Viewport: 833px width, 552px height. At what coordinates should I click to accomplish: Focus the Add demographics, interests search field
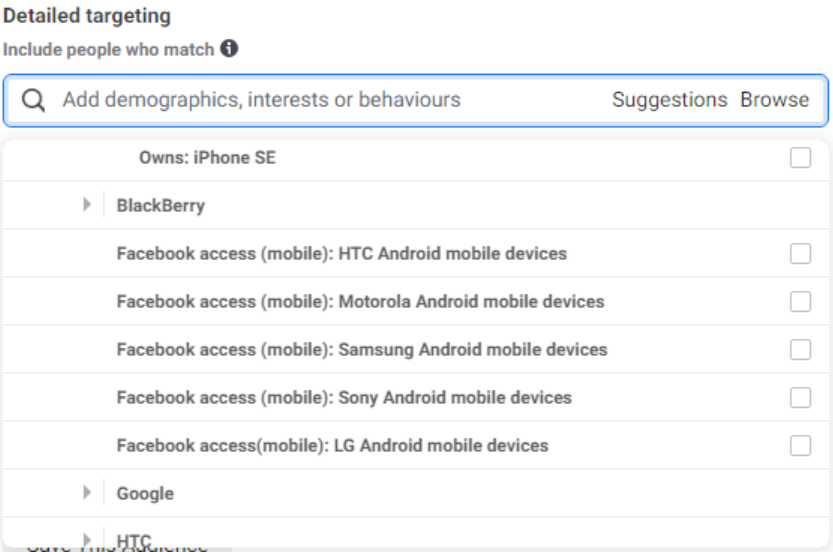[300, 100]
